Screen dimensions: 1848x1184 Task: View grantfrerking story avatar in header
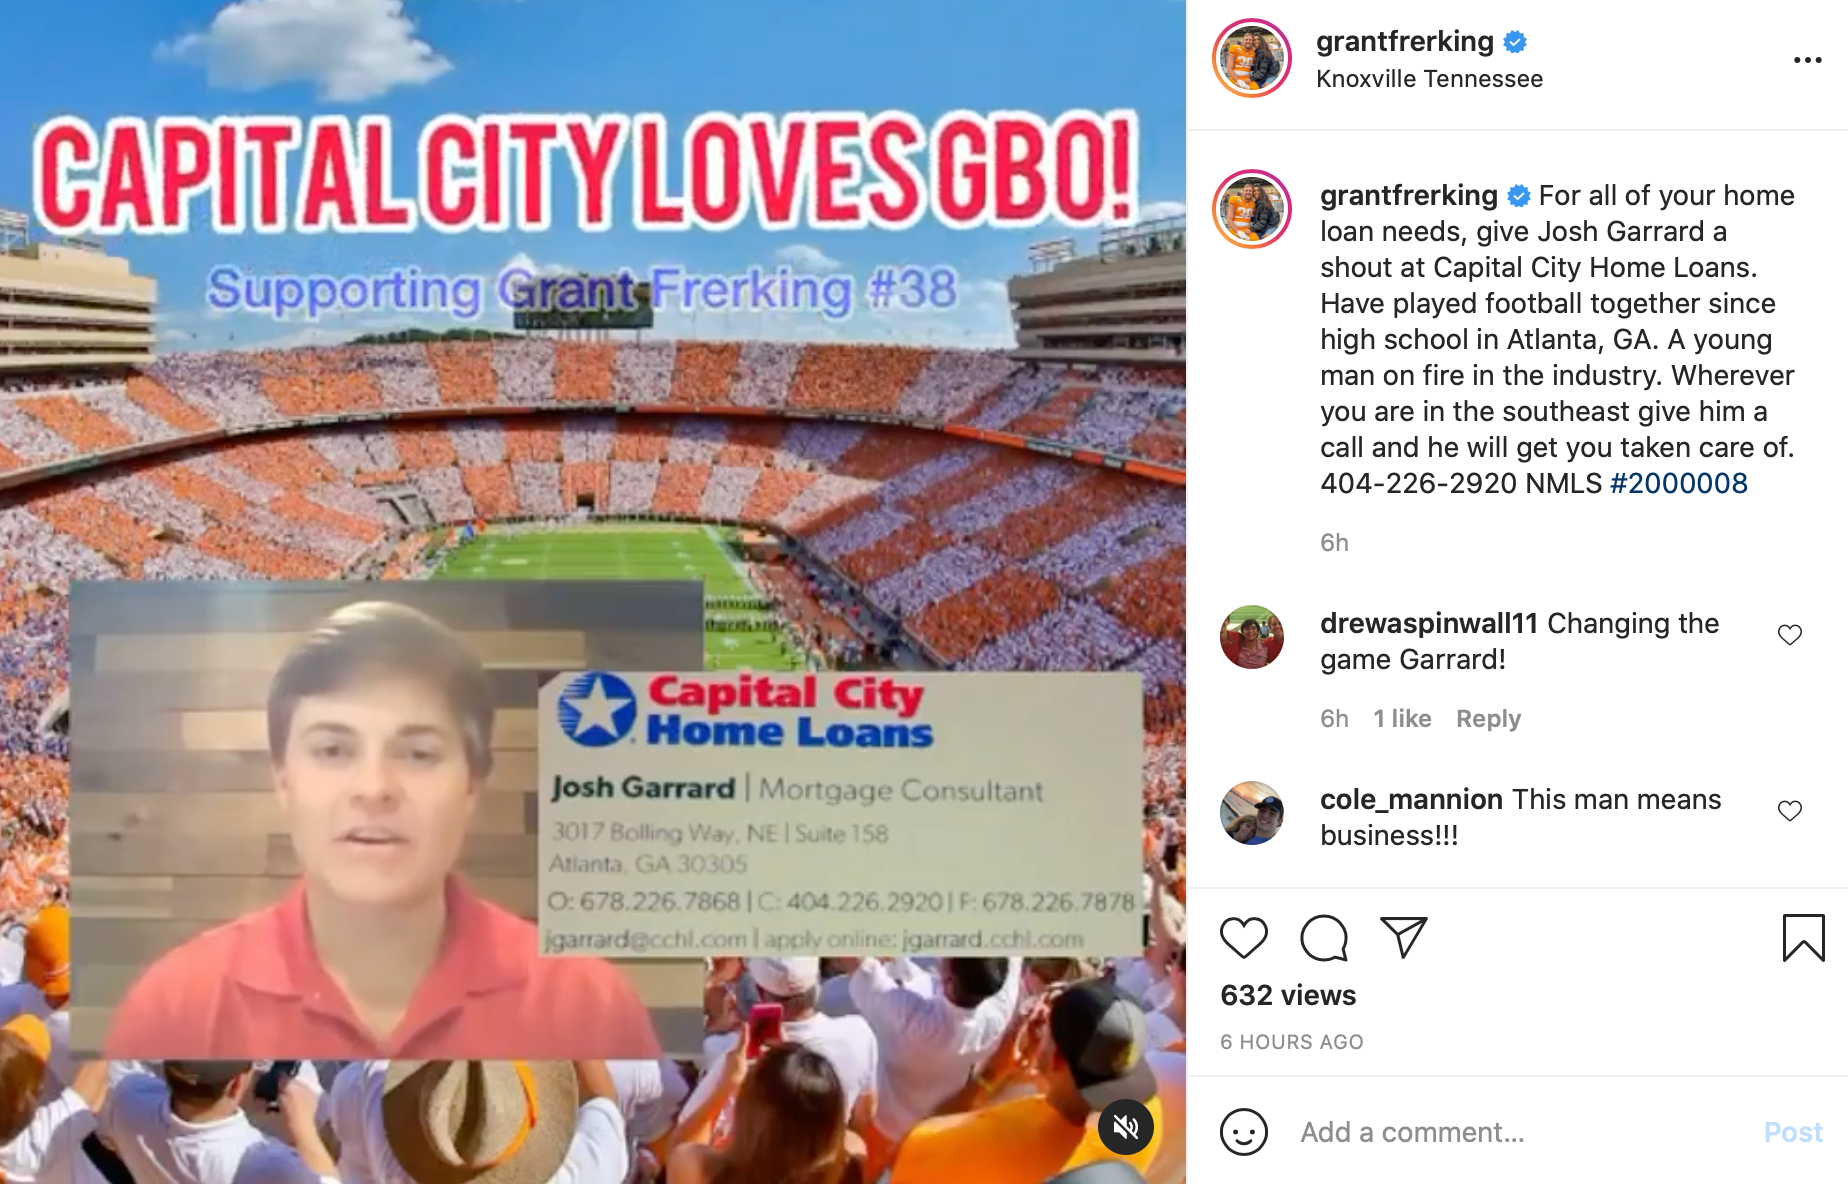[1252, 58]
